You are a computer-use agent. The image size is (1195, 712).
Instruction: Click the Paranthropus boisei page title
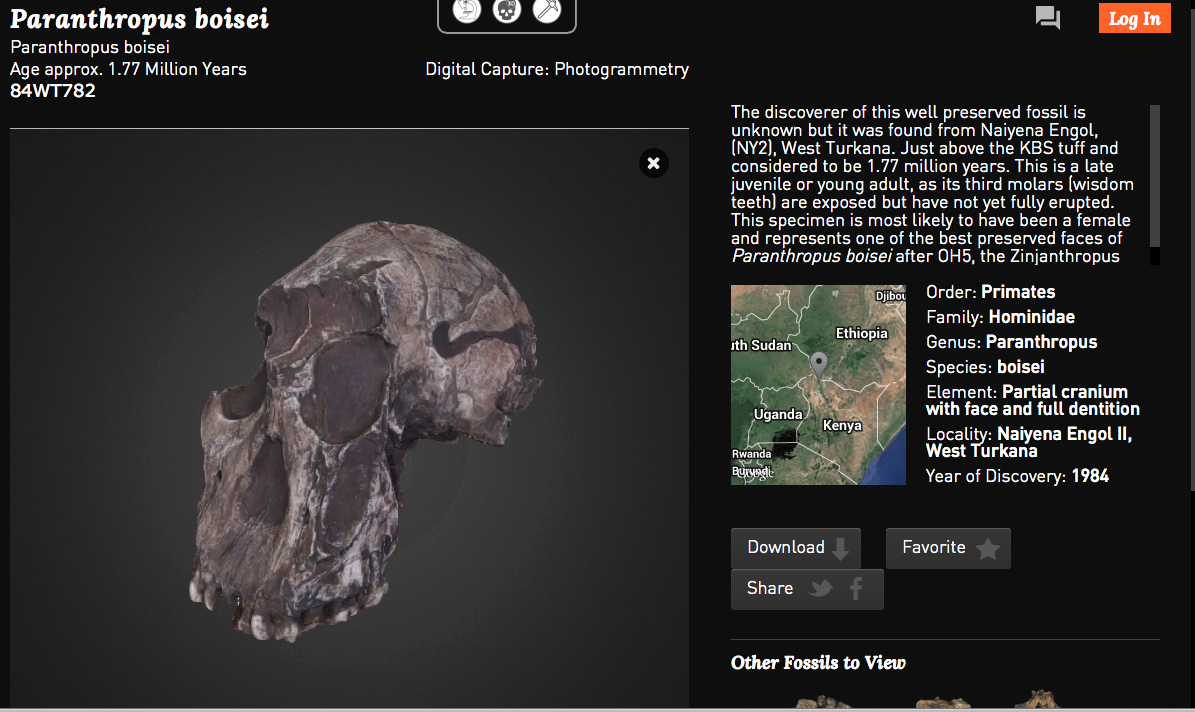pyautogui.click(x=139, y=19)
